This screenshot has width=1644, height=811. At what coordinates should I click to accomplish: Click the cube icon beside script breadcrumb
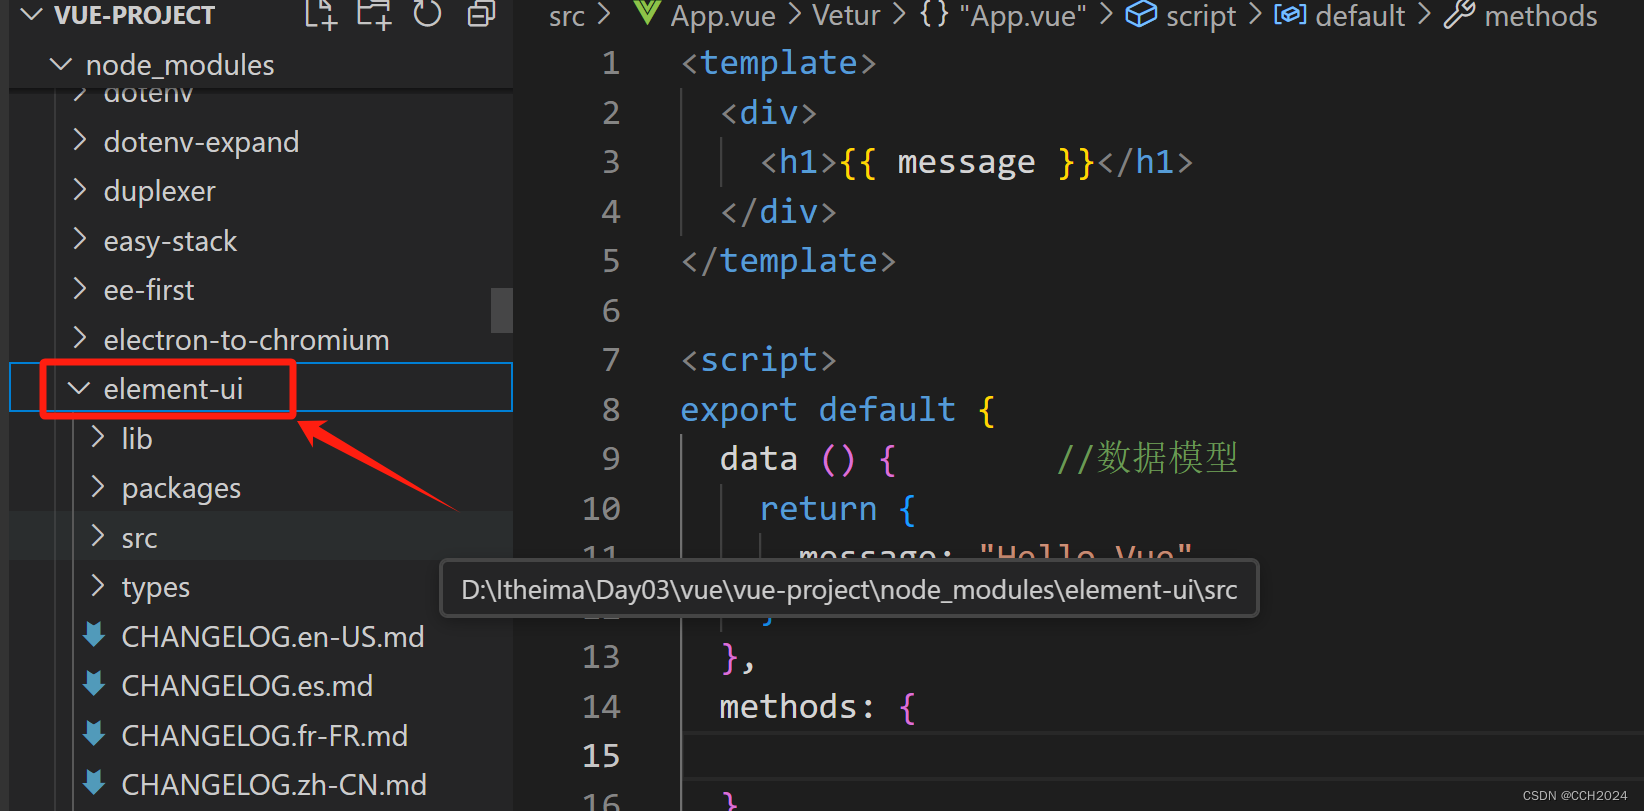[x=1141, y=14]
